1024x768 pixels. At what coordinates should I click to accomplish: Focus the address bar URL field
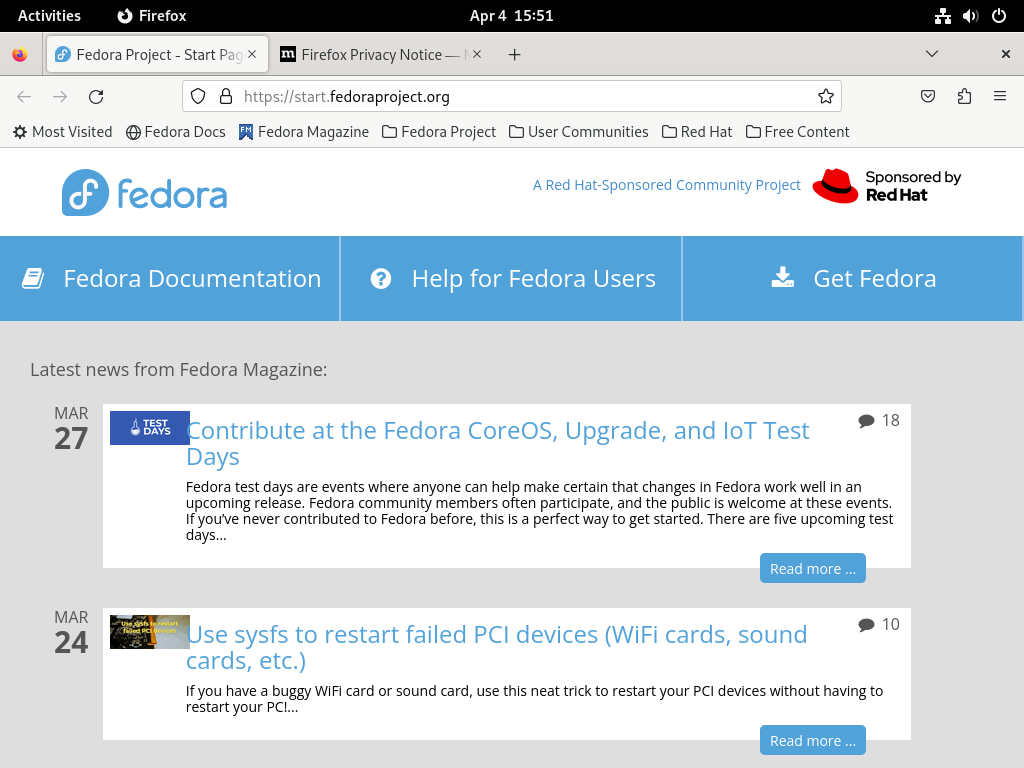[511, 97]
